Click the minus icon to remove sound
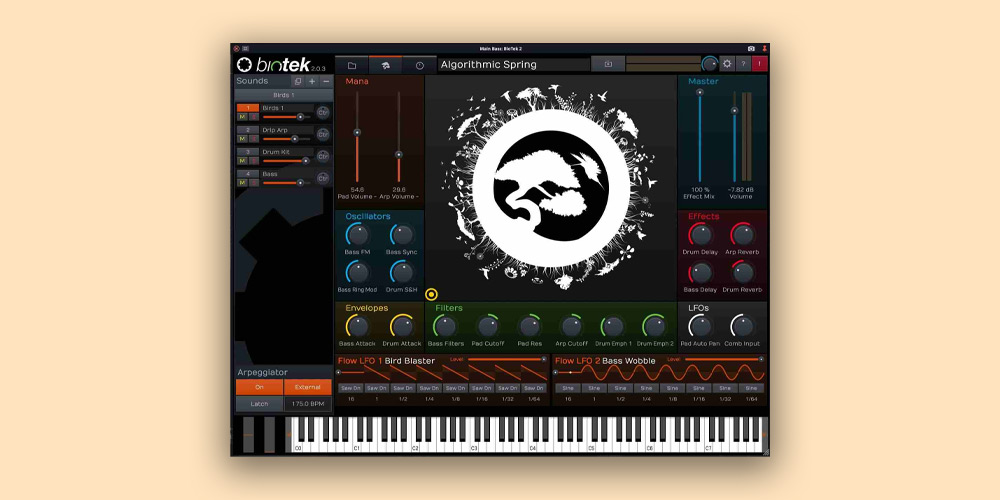 [326, 81]
